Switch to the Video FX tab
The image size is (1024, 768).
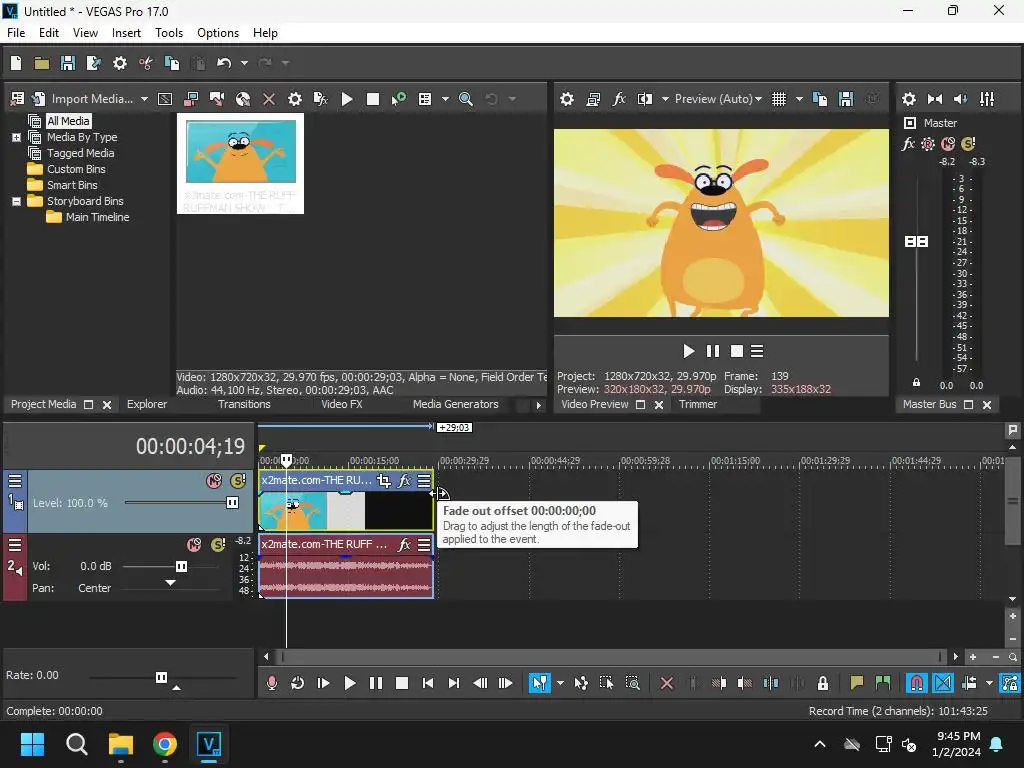click(342, 404)
